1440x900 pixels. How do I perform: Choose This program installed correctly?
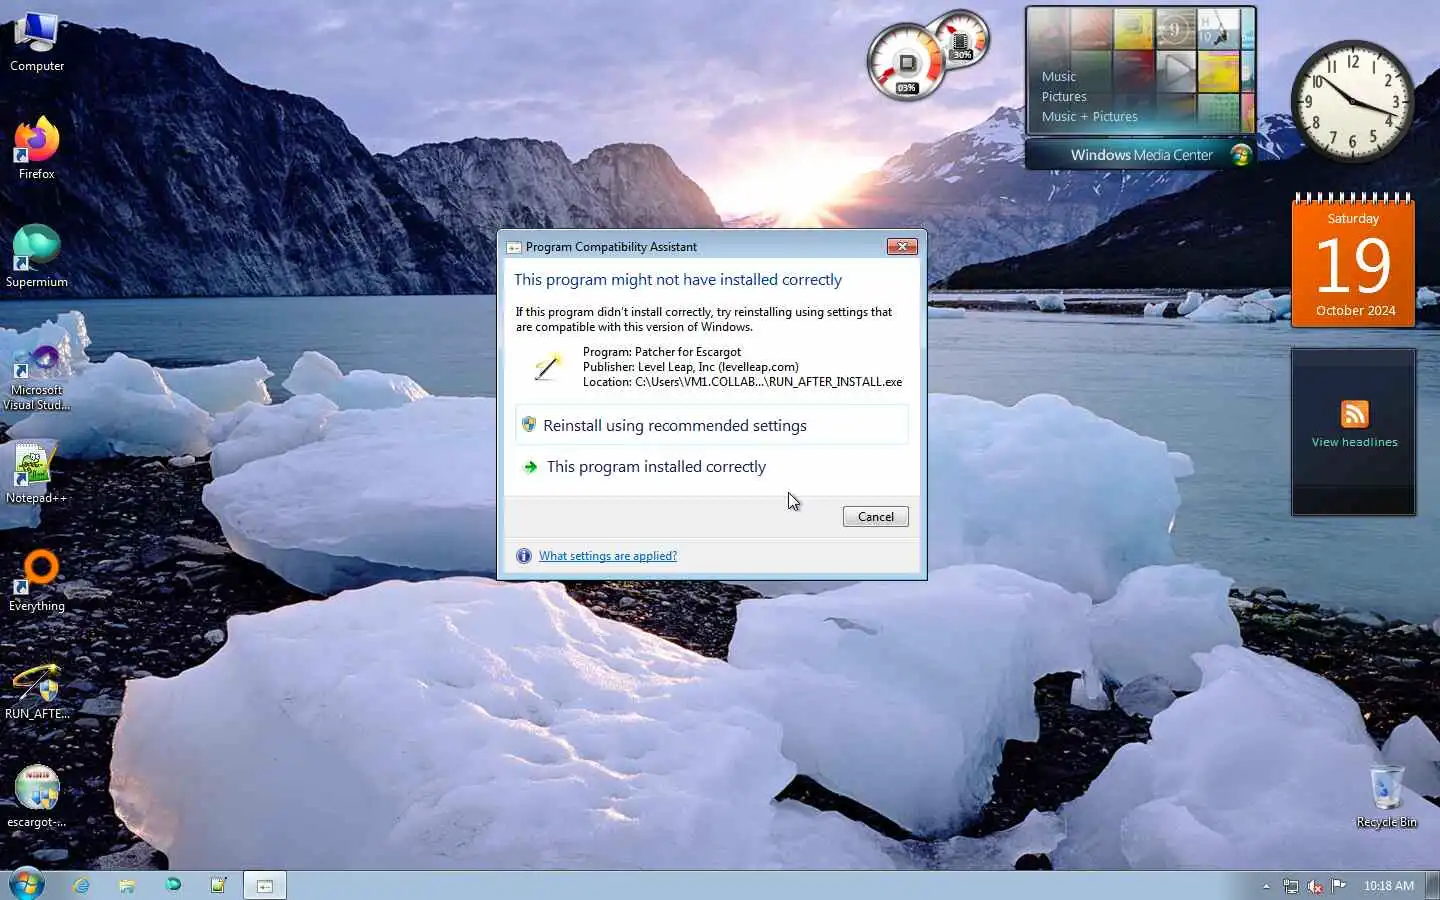(x=712, y=467)
